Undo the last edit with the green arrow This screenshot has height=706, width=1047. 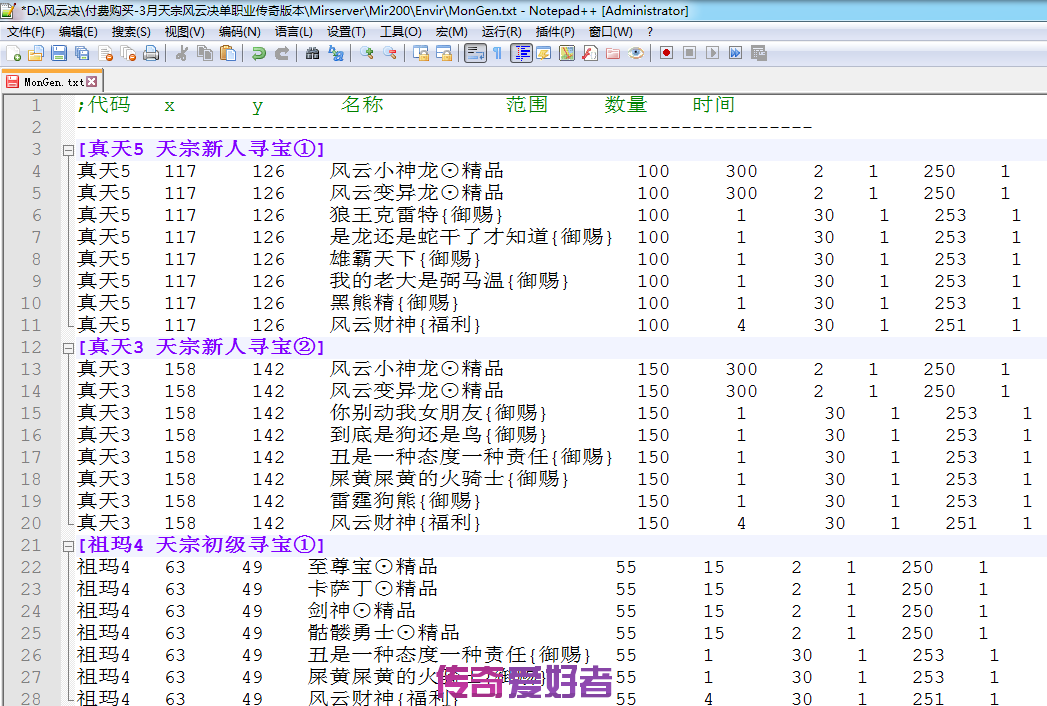(x=258, y=53)
